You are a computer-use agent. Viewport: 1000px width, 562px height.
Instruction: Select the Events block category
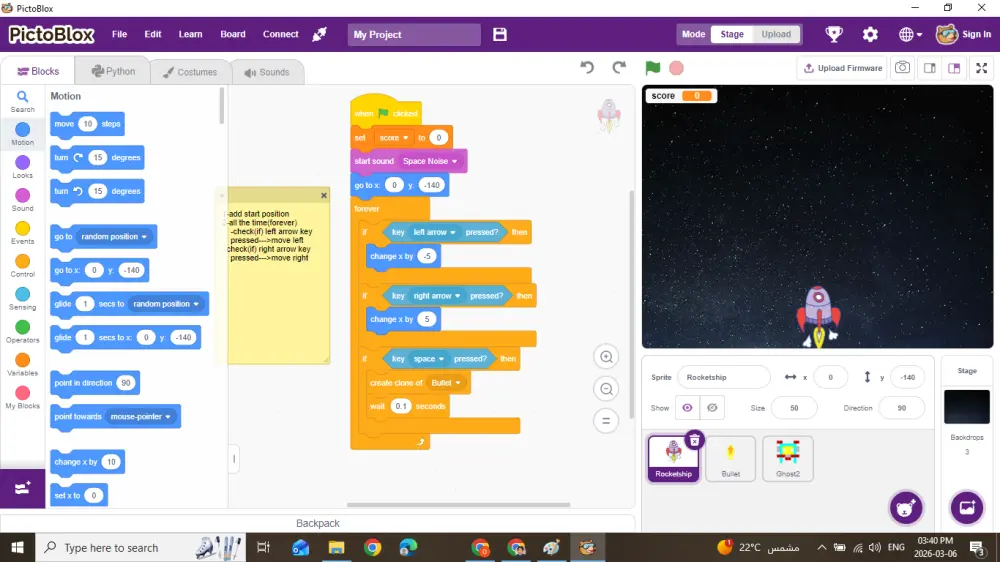point(22,233)
